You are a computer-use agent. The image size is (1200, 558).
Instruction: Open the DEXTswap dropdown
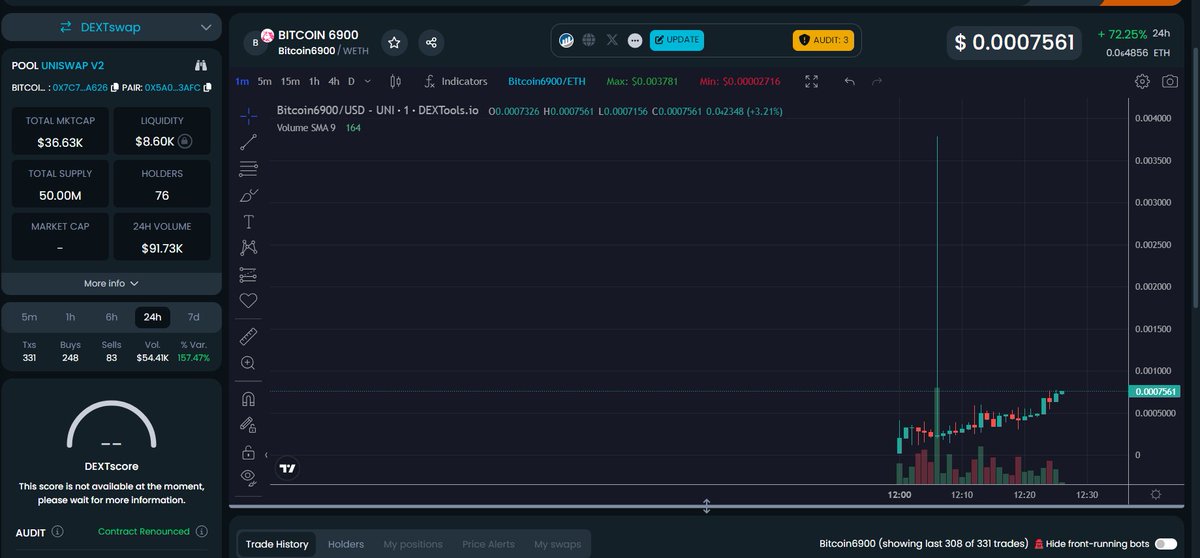[111, 27]
